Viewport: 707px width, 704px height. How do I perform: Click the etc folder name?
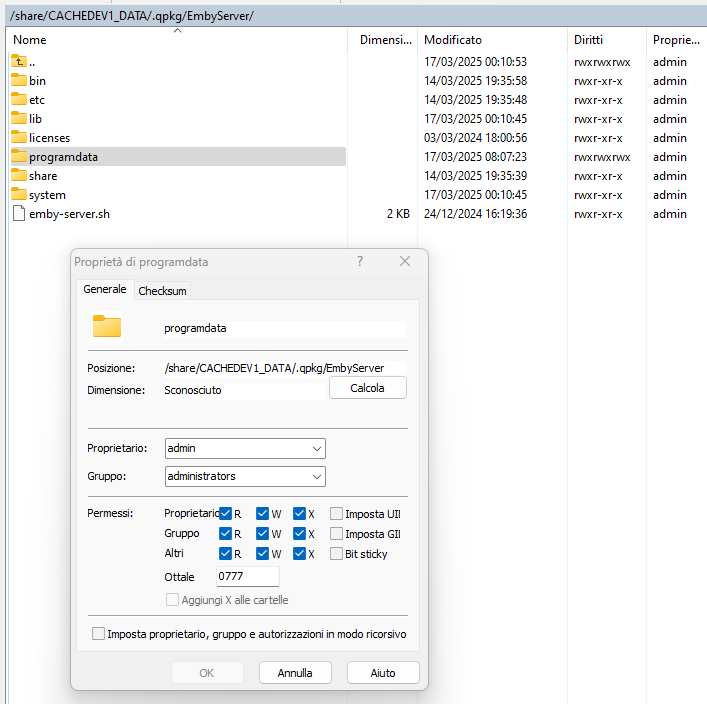pyautogui.click(x=37, y=100)
